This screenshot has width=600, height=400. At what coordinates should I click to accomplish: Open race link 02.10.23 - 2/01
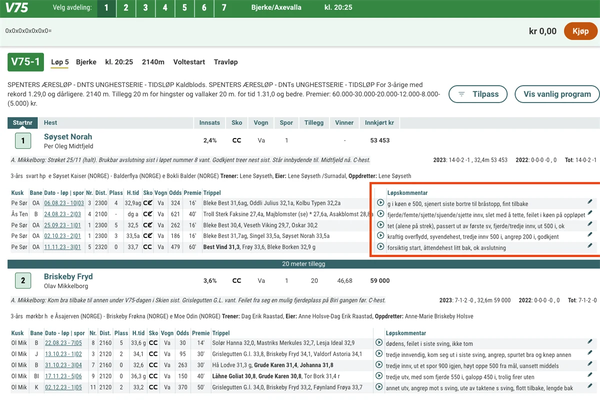(x=62, y=236)
